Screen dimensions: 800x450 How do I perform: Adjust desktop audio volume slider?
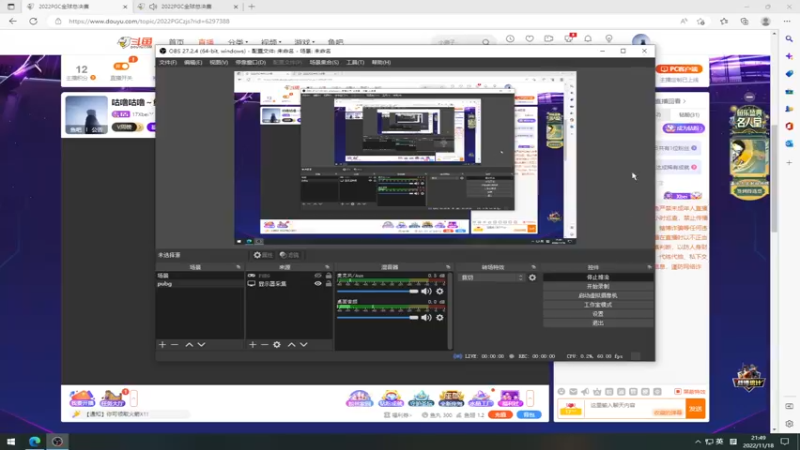click(378, 317)
